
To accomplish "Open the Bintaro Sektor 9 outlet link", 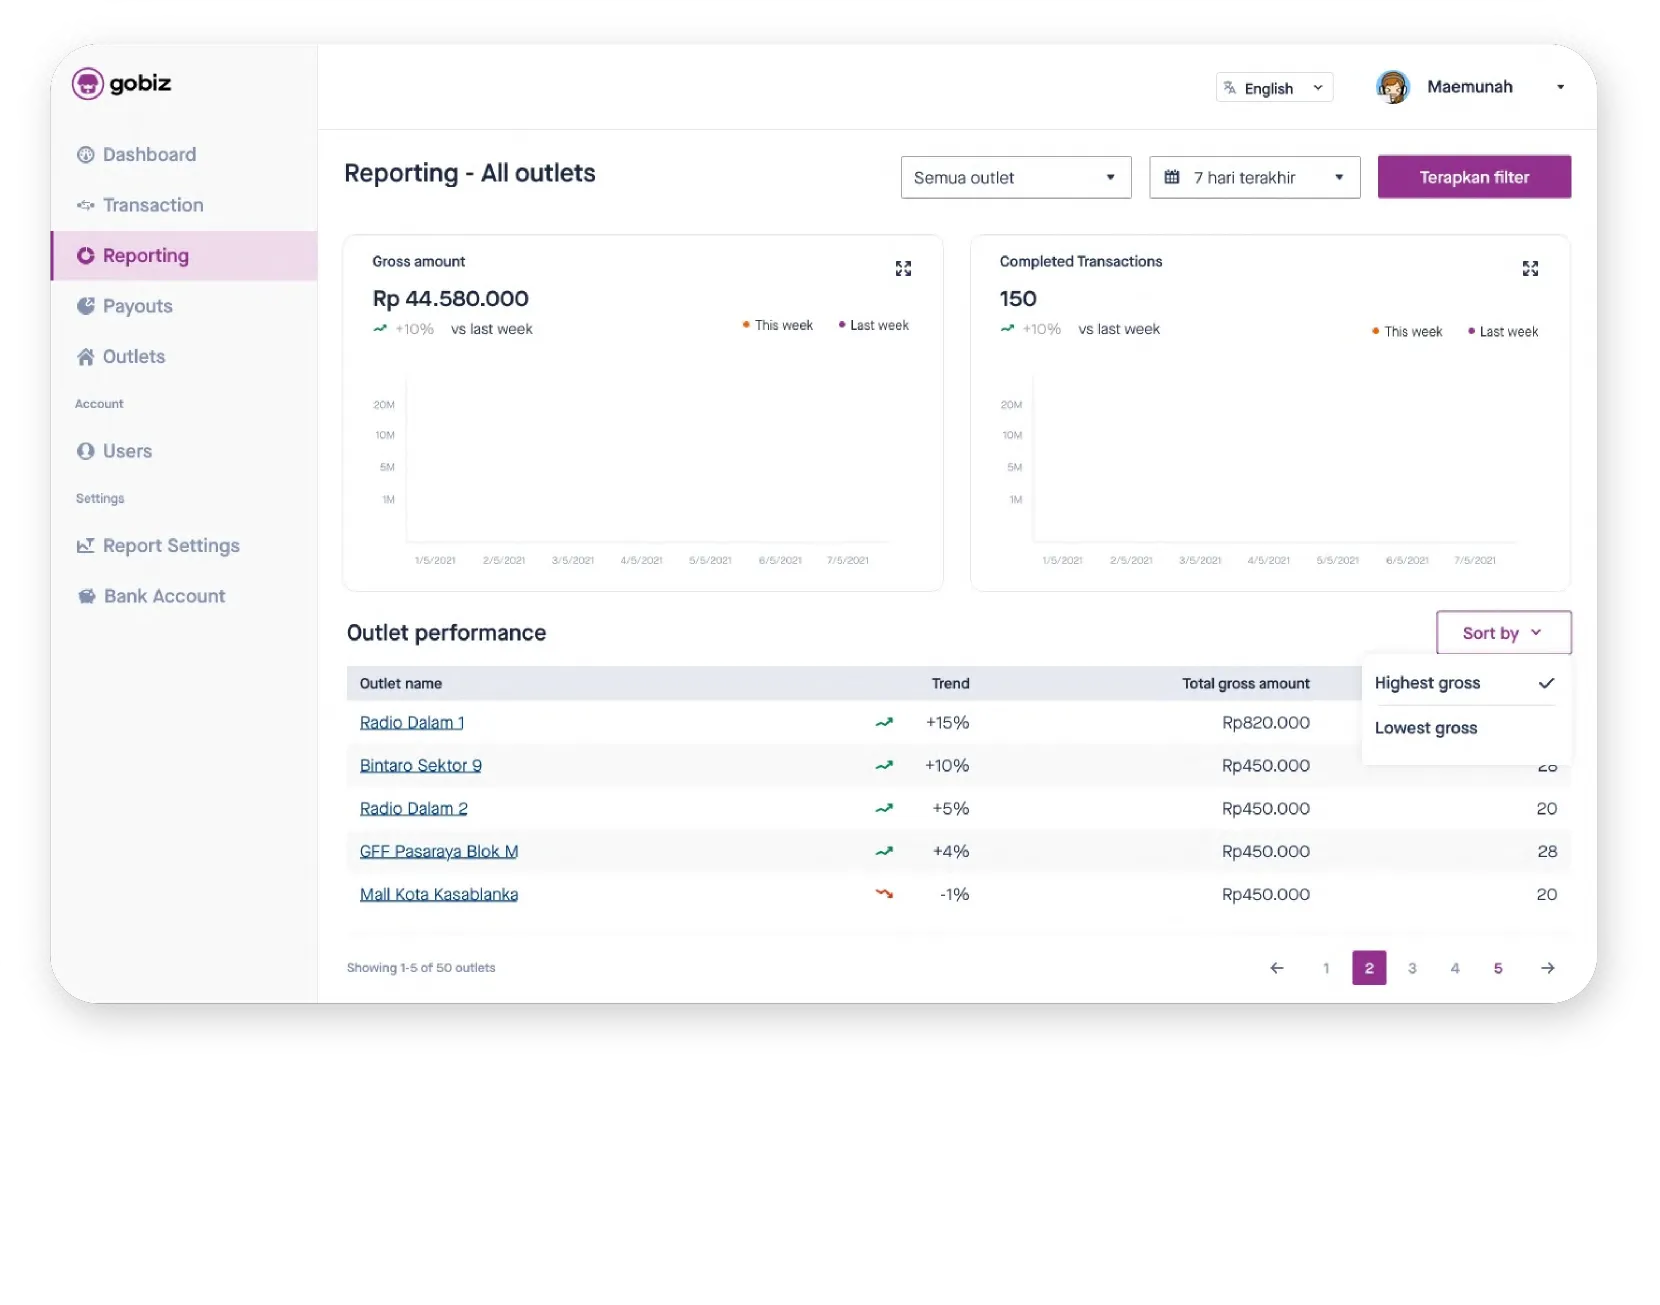I will [420, 766].
